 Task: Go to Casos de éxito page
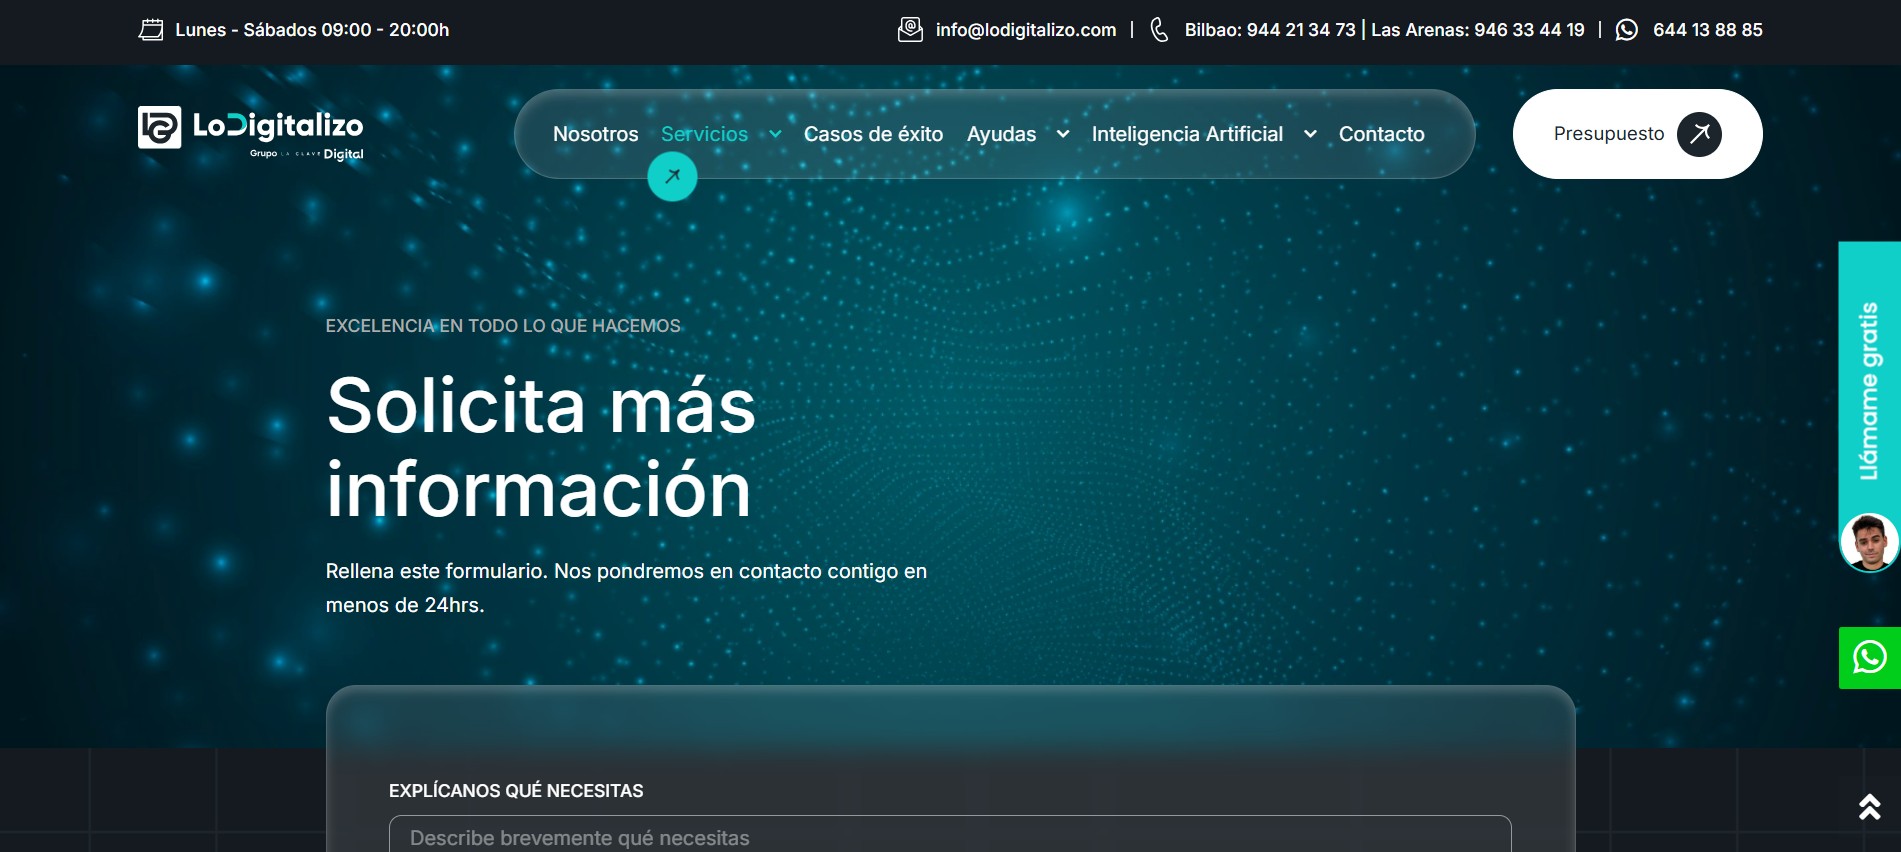873,134
